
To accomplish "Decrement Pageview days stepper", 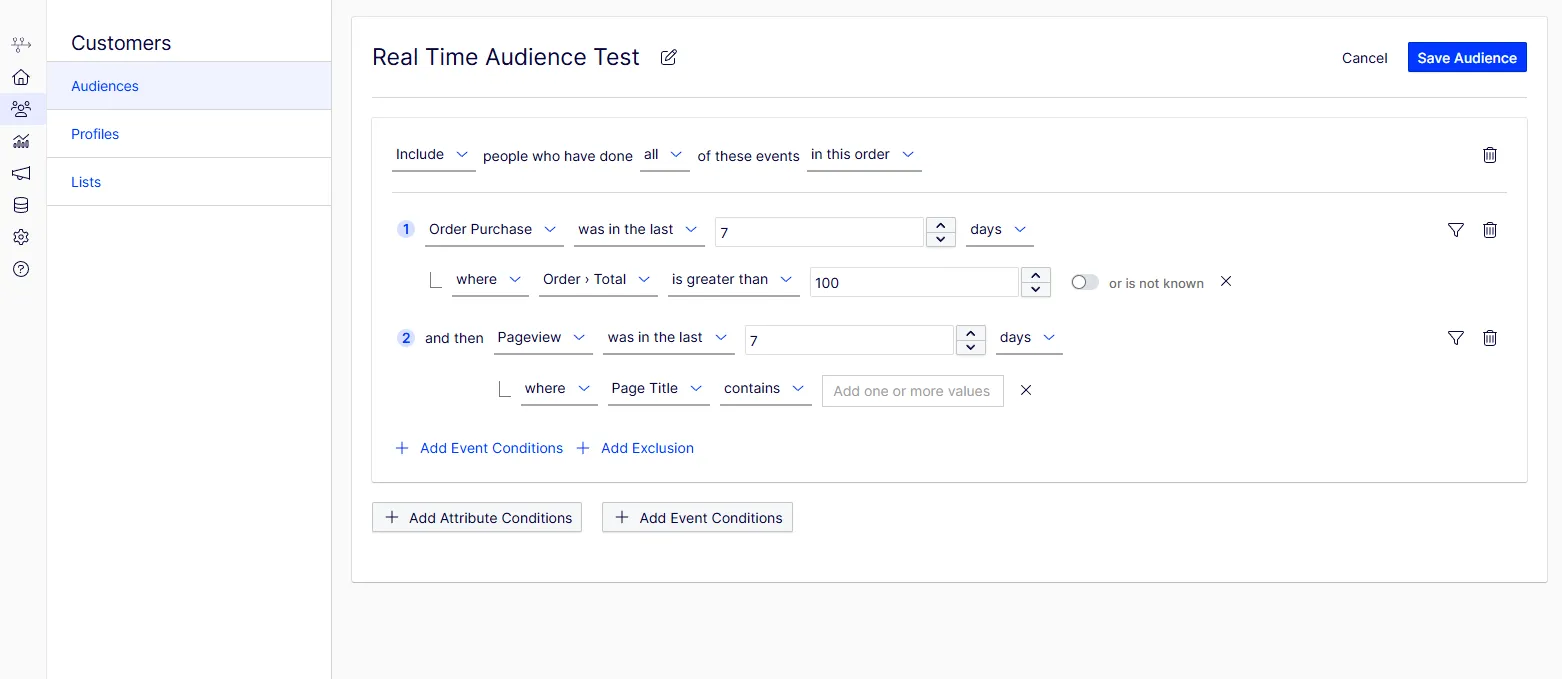I will click(971, 347).
